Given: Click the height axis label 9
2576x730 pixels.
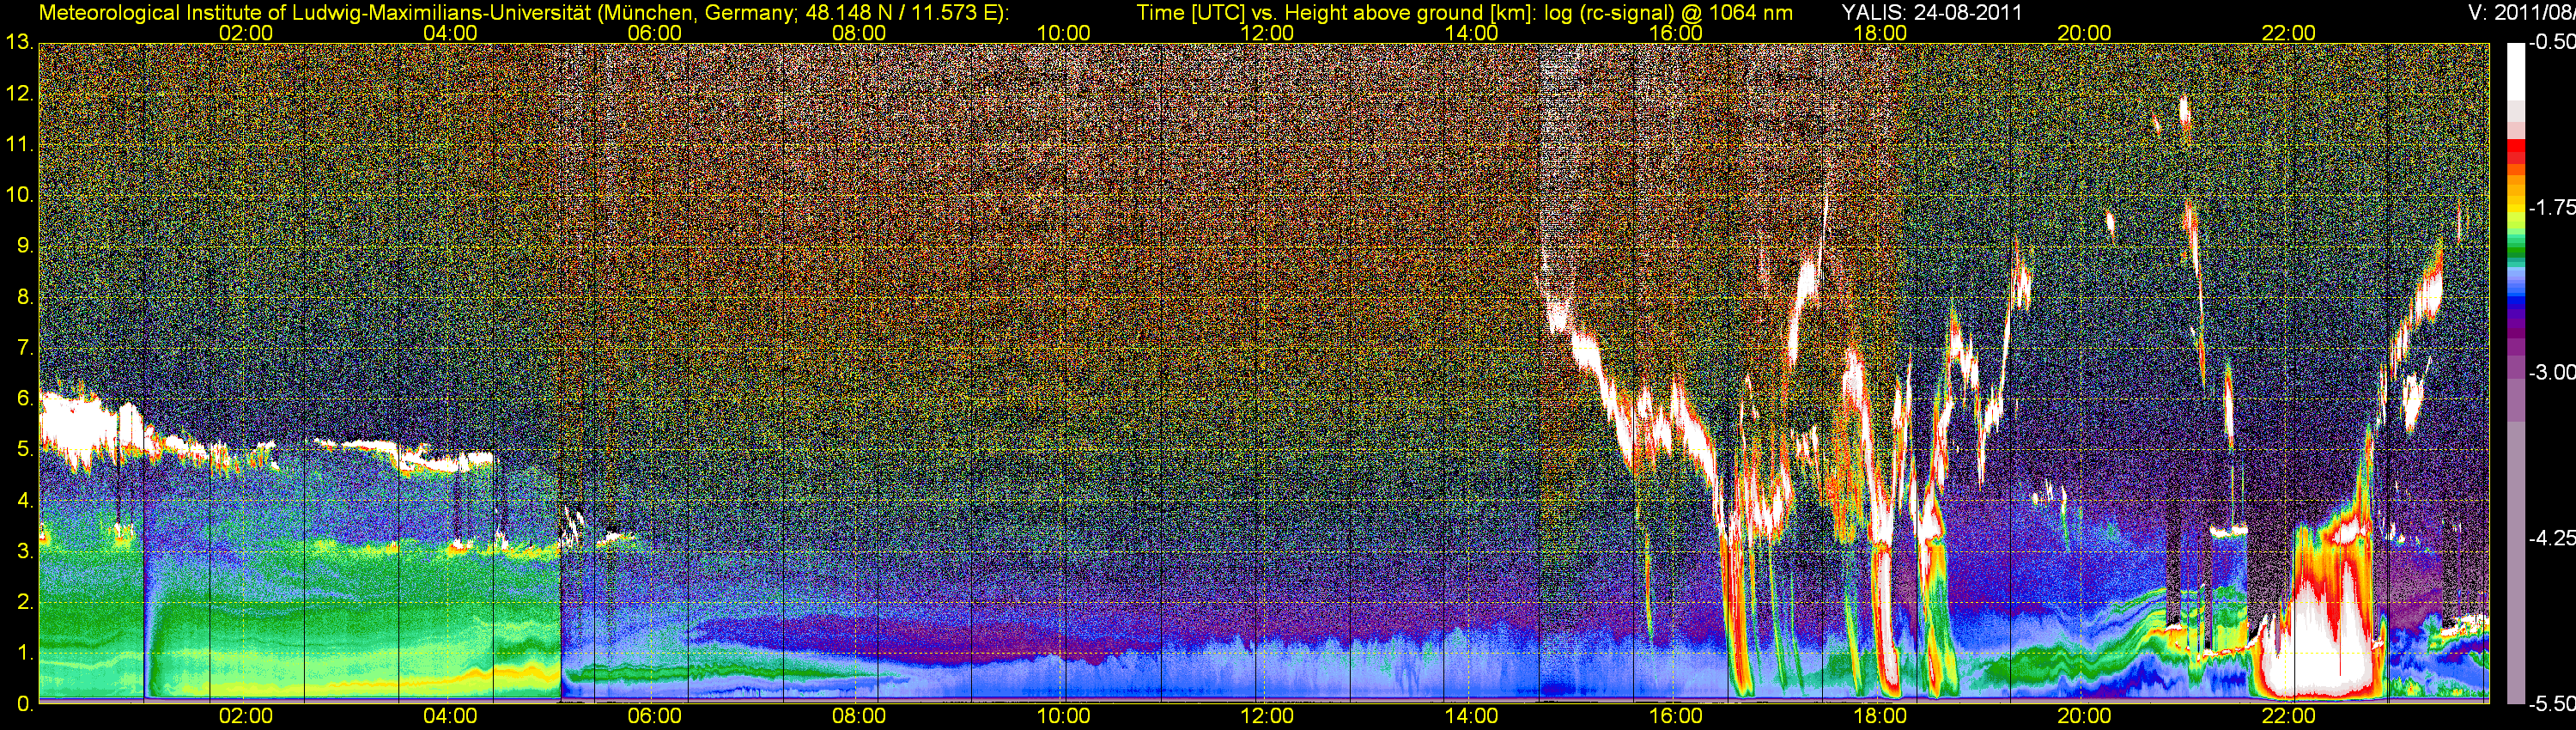Looking at the screenshot, I should [25, 246].
